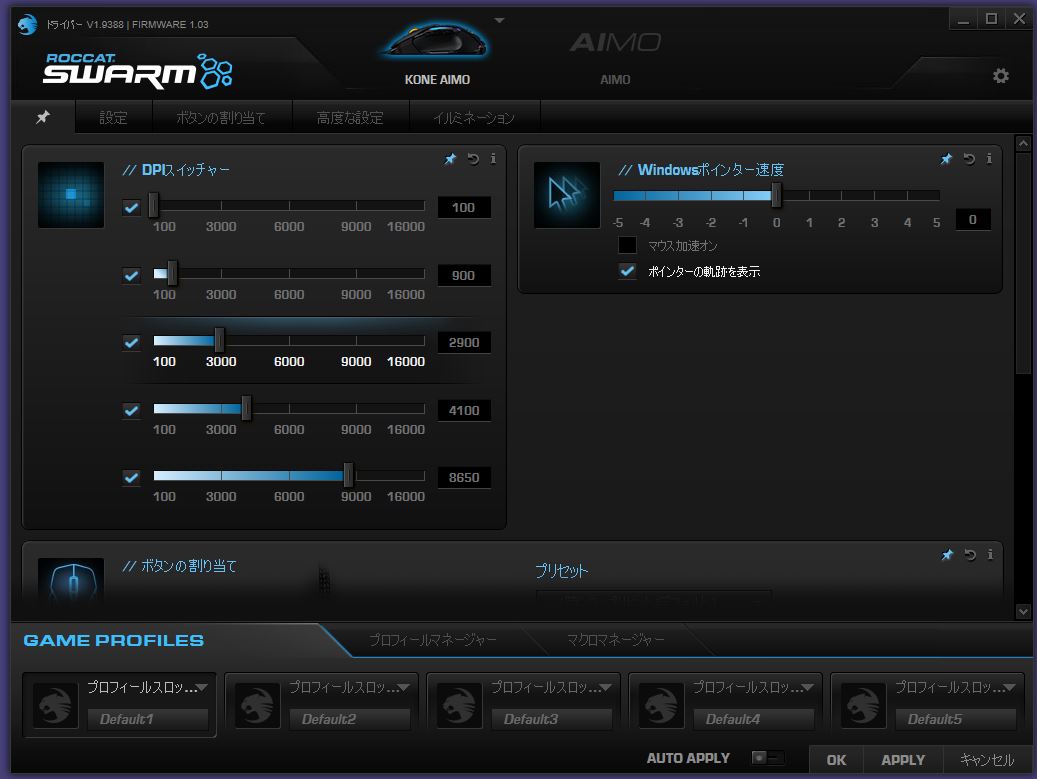
Task: Click the GAME PROFILES heading
Action: click(x=114, y=640)
